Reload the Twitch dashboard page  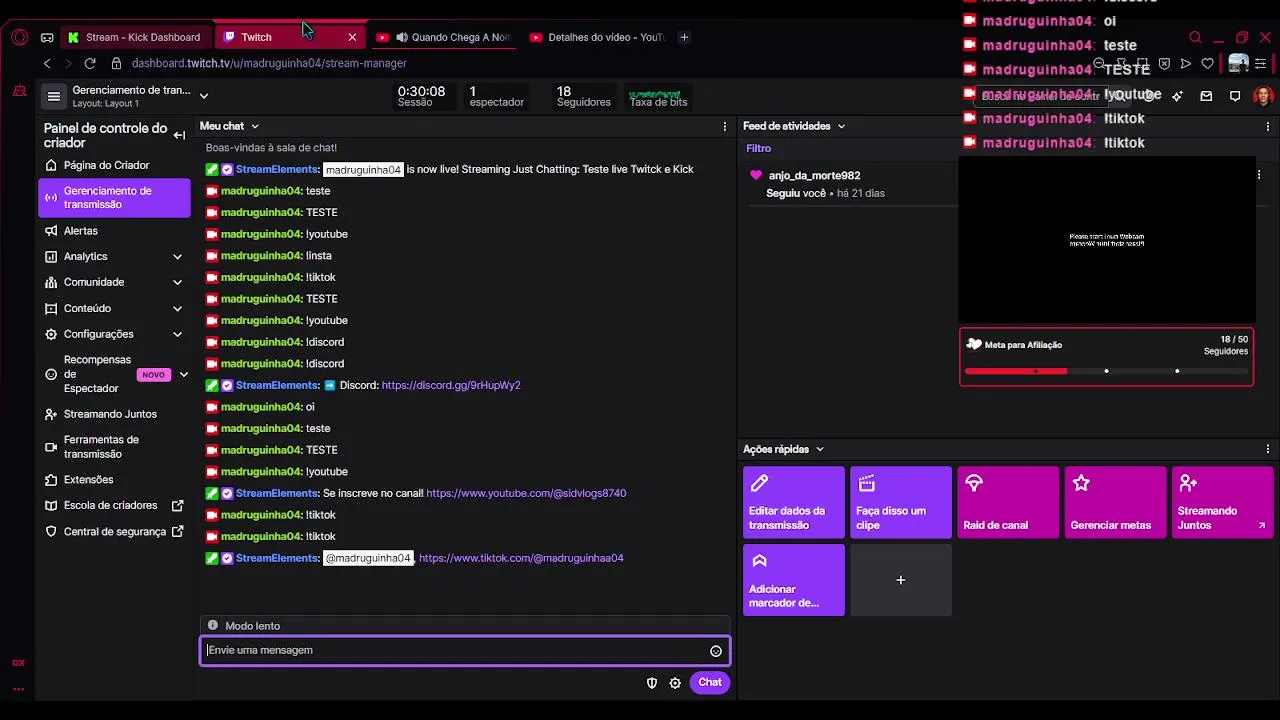click(x=90, y=63)
